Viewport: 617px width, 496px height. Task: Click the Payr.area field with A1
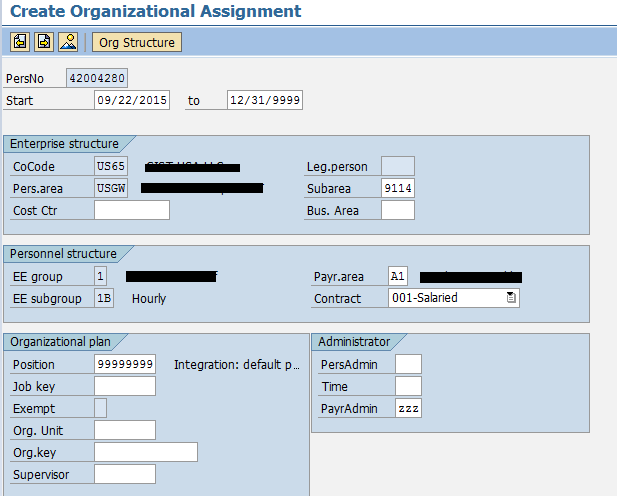(398, 276)
